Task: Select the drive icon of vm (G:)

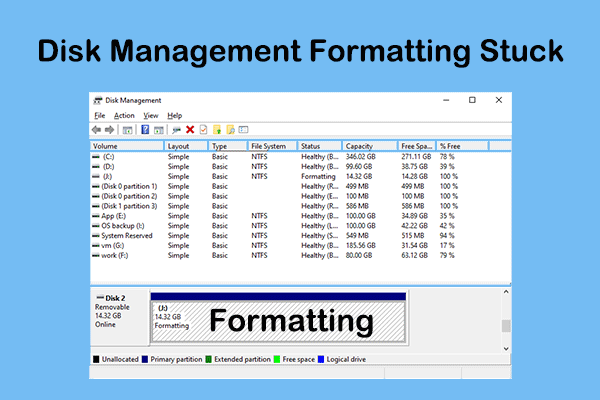Action: 96,245
